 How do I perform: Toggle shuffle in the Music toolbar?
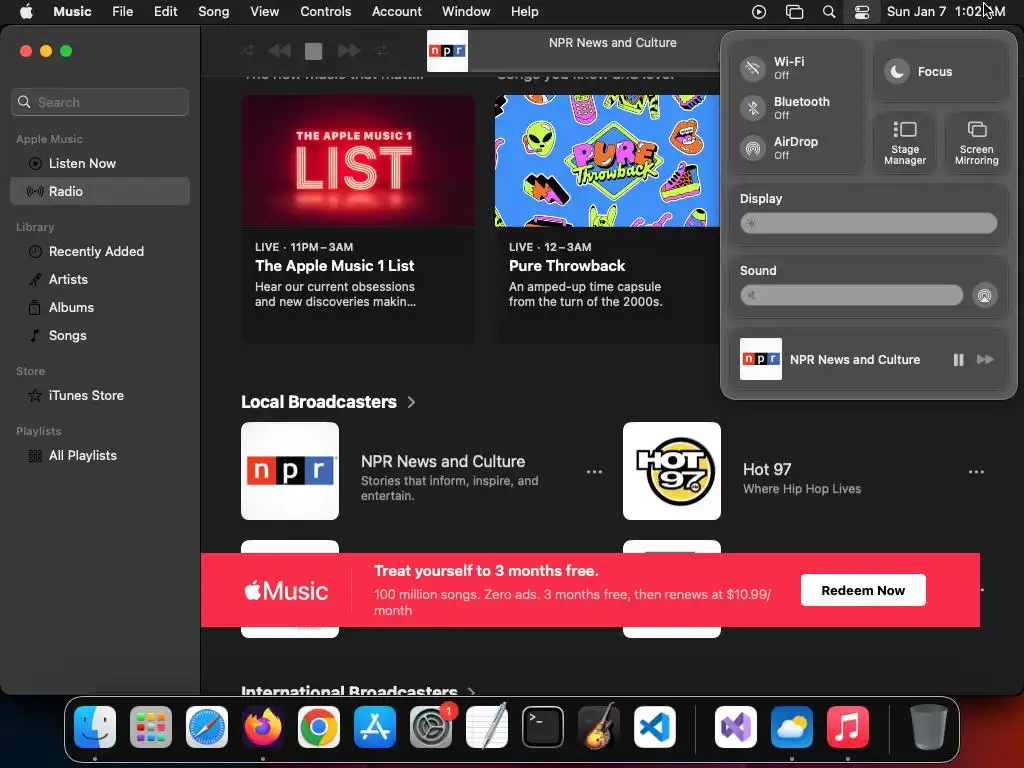(247, 50)
